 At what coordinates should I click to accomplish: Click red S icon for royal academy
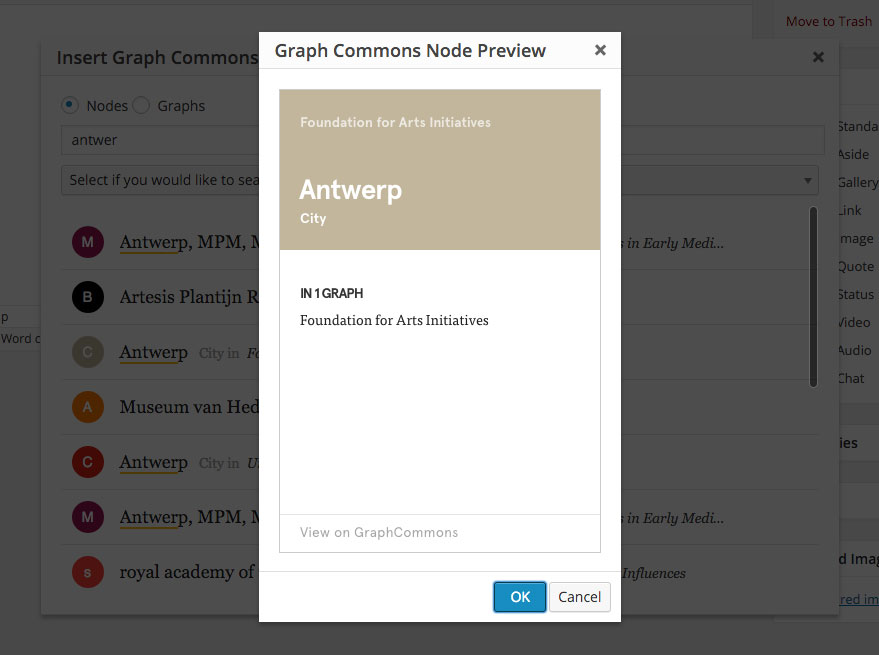[87, 573]
